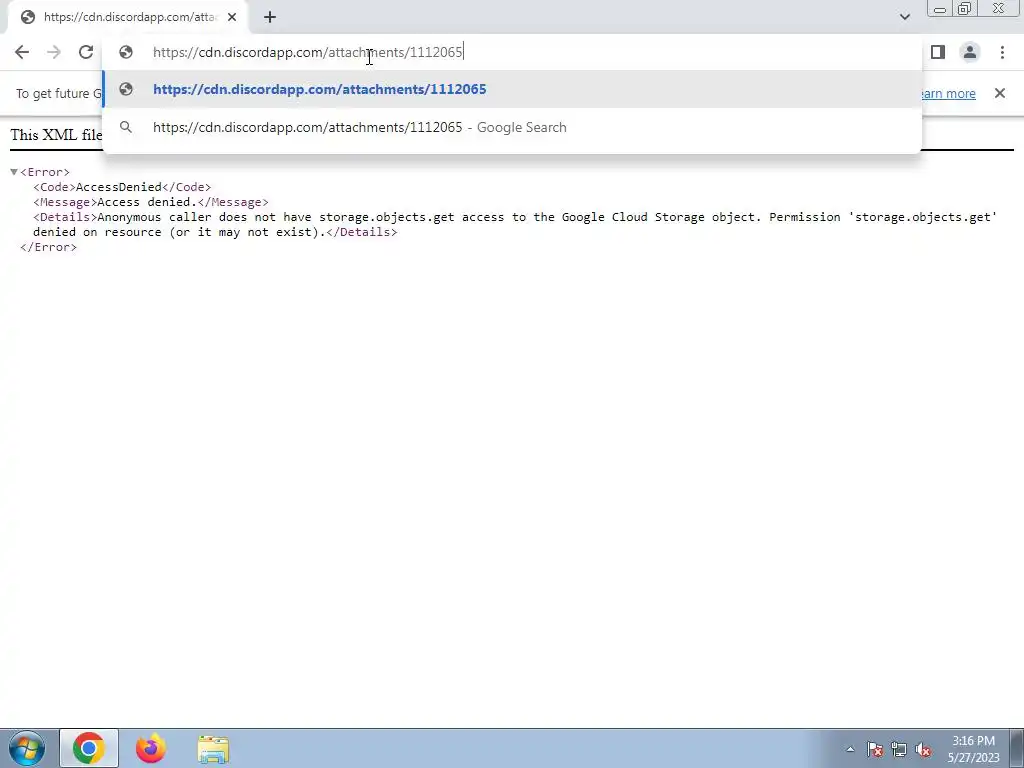This screenshot has width=1024, height=768.
Task: Click the globe icon beside the URL suggestion
Action: (x=126, y=89)
